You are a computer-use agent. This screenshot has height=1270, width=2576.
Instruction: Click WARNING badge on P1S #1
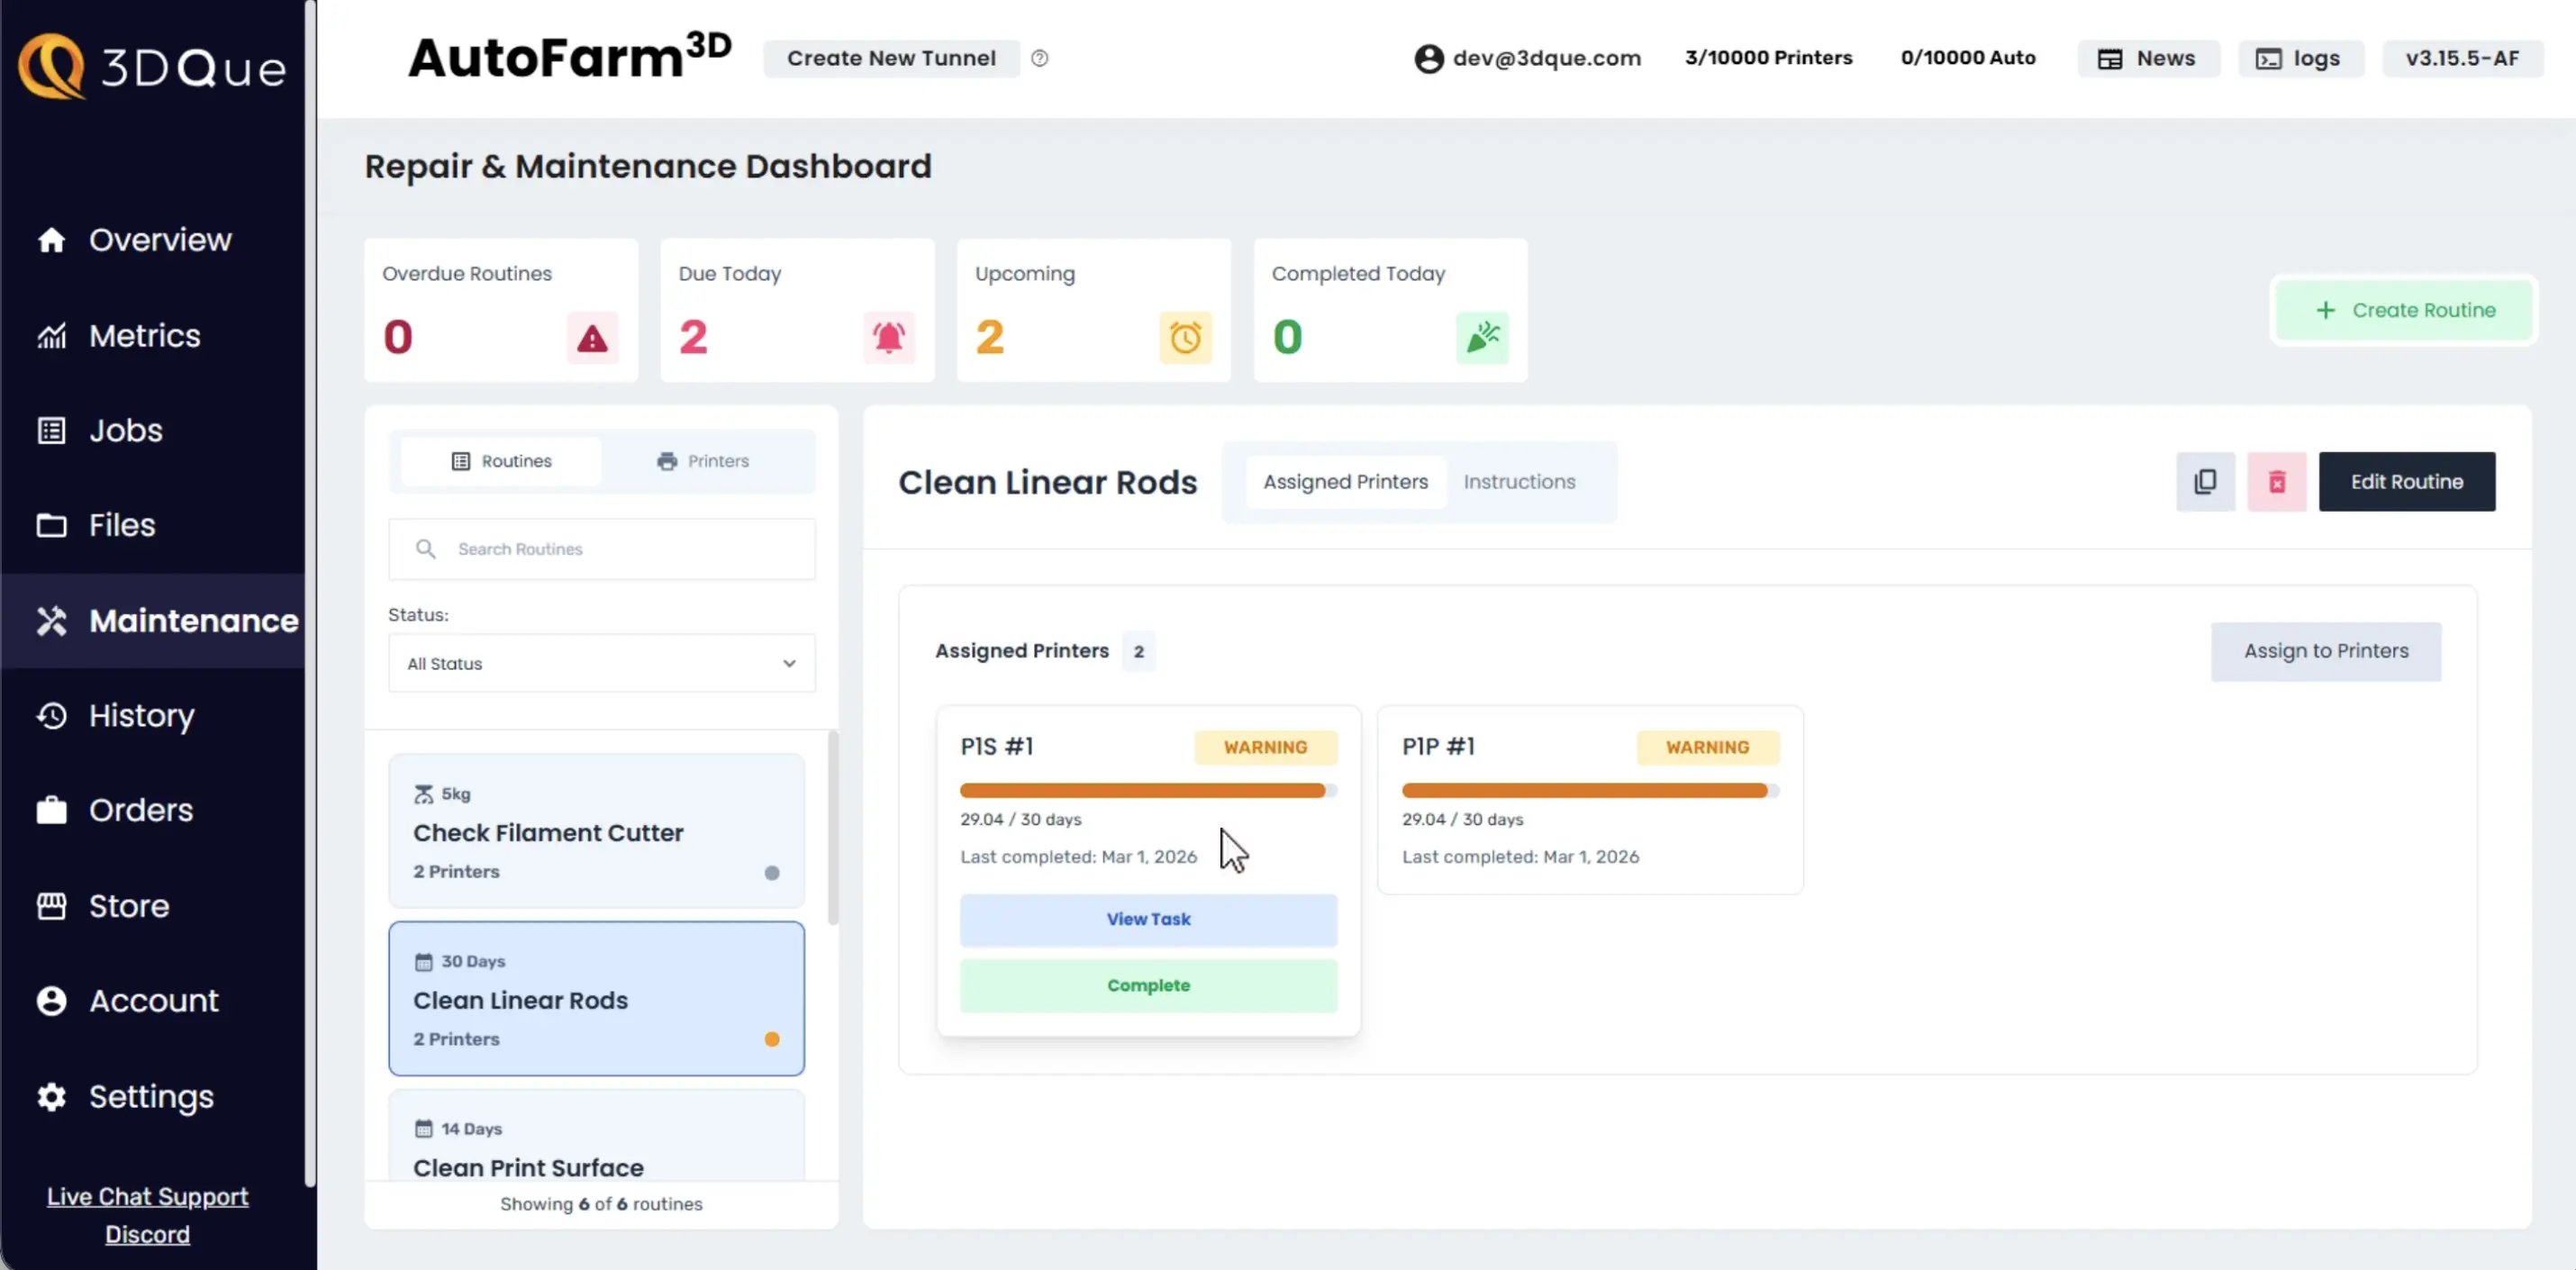1265,747
